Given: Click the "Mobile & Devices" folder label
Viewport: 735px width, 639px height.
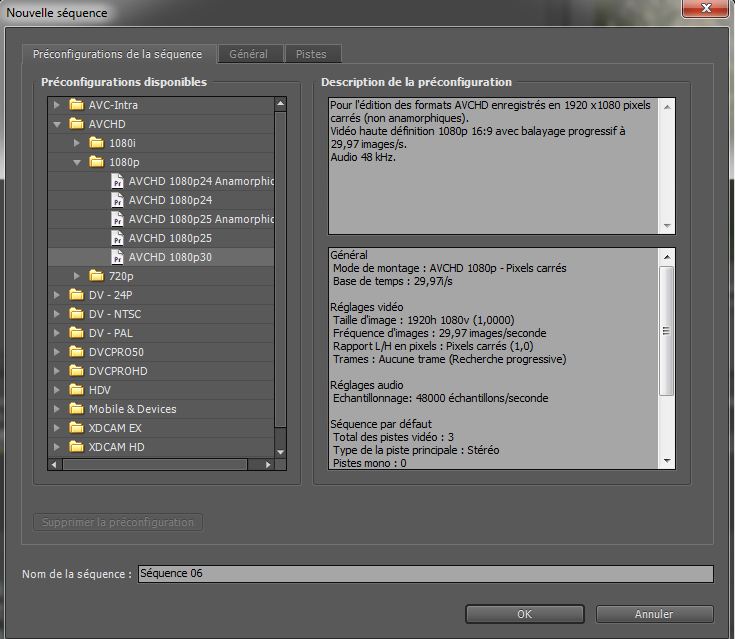Looking at the screenshot, I should pos(133,409).
